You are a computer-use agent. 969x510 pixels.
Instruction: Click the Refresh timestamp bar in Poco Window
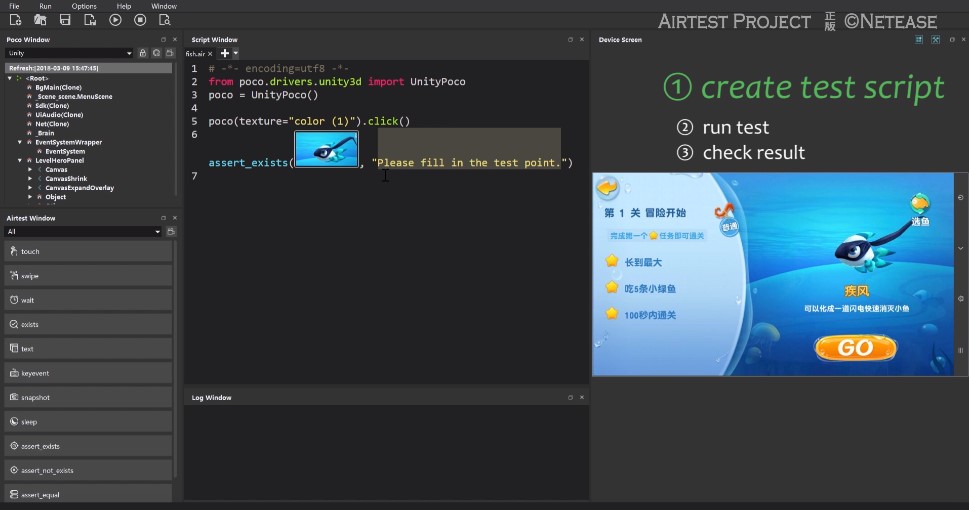point(88,68)
